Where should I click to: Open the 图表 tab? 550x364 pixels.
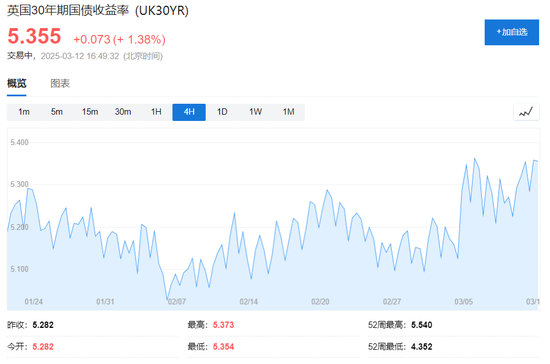[x=60, y=83]
